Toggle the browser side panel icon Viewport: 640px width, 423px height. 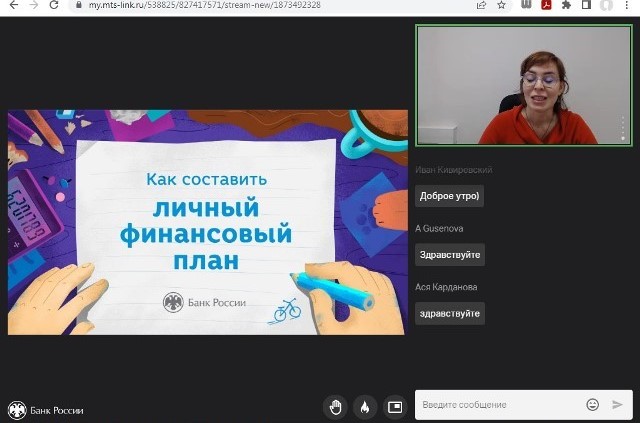(x=586, y=5)
